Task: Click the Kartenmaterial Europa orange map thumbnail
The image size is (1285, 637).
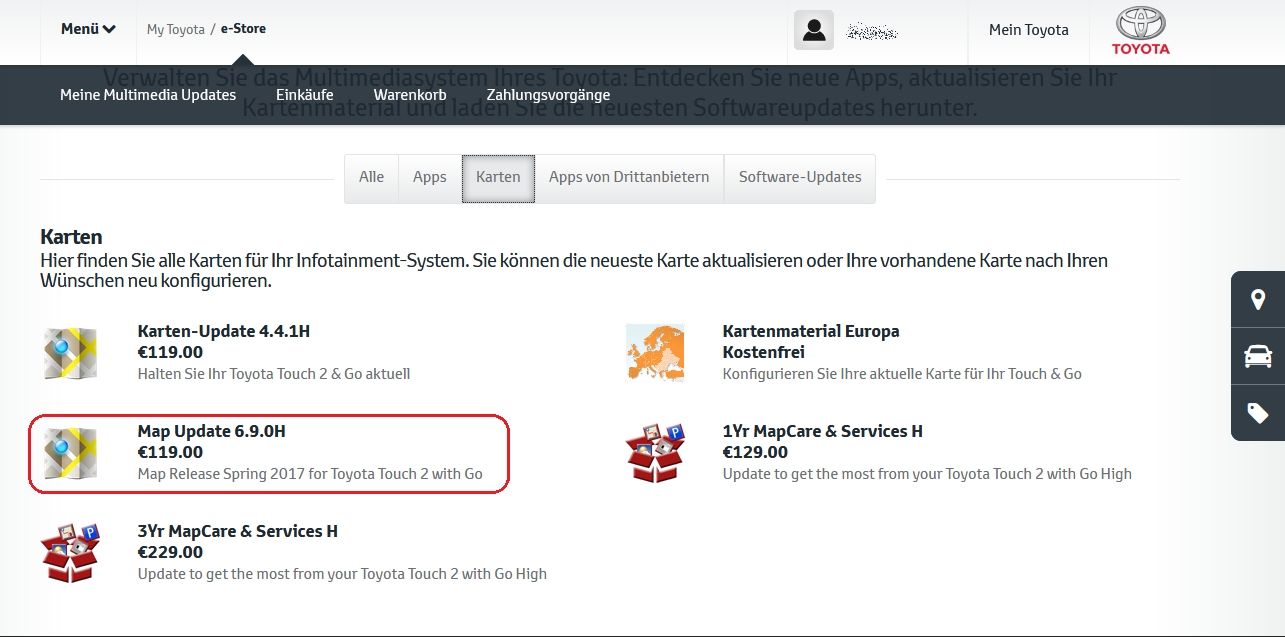Action: tap(655, 353)
